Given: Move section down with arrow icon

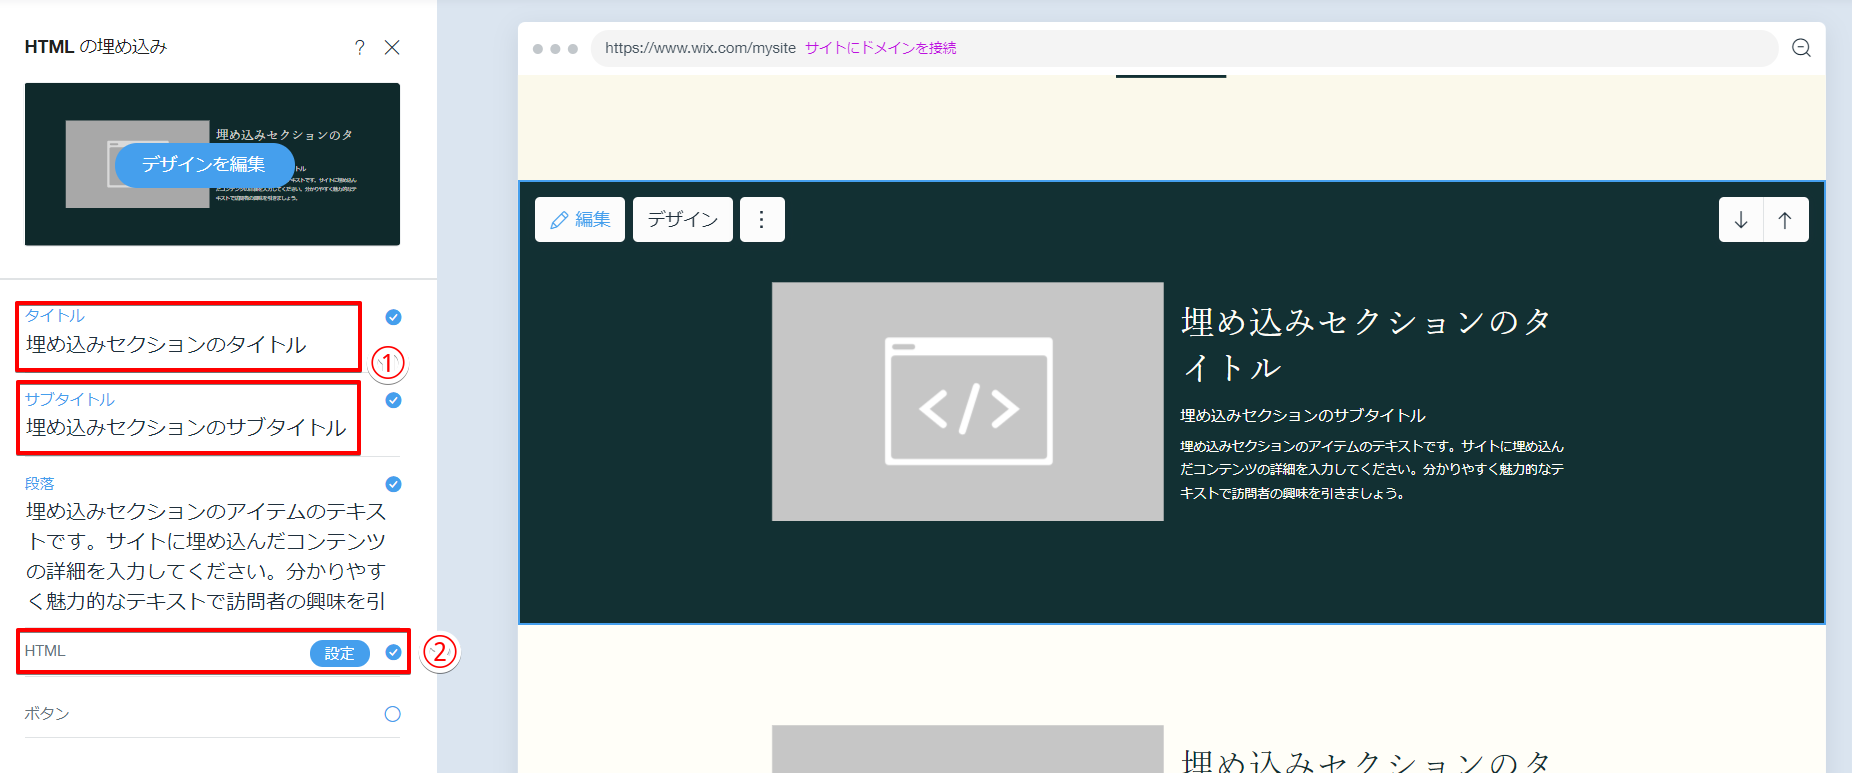Looking at the screenshot, I should 1741,220.
